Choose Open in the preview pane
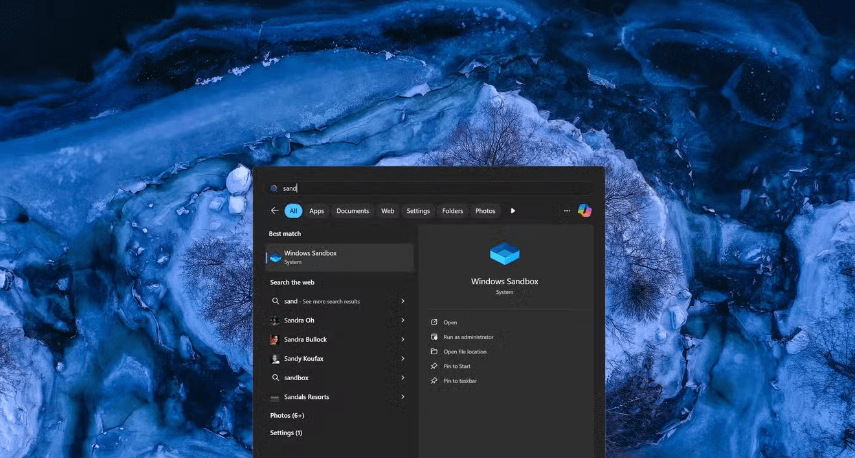Screen dimensions: 855x458 pyautogui.click(x=450, y=322)
